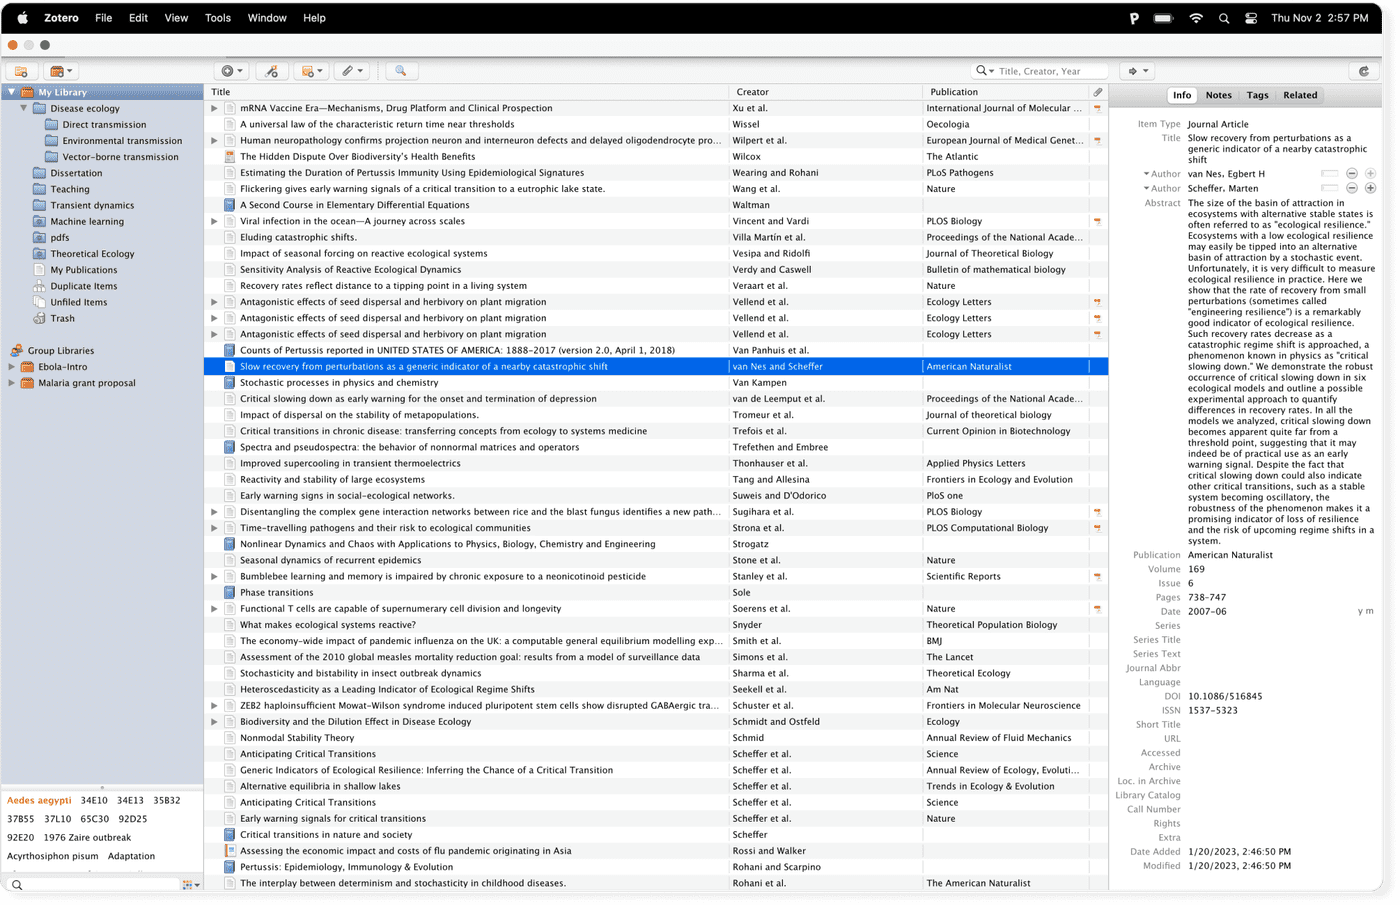This screenshot has width=1400, height=905.
Task: Open the Tools menu
Action: click(217, 17)
